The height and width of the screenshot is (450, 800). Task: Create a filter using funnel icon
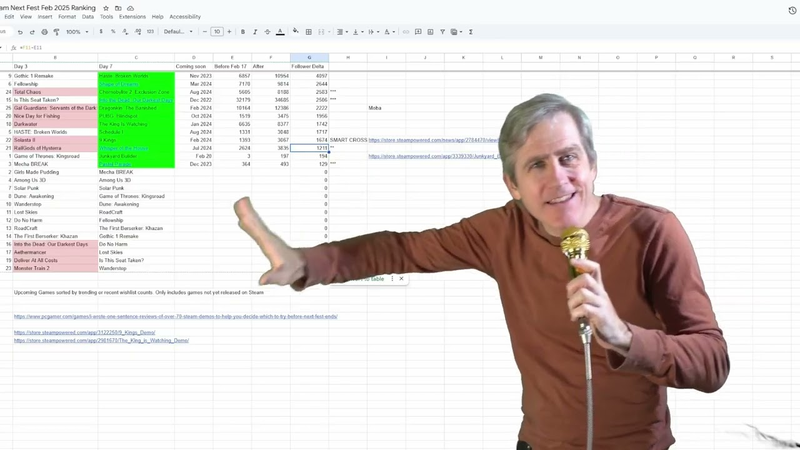(x=442, y=32)
